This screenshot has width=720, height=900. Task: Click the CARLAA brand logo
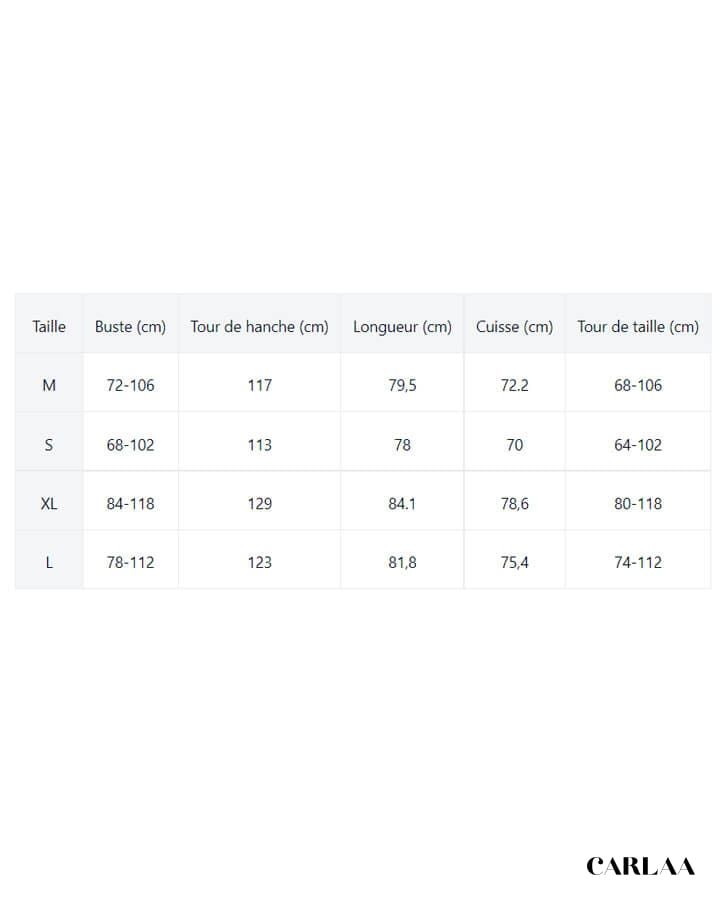click(x=640, y=866)
